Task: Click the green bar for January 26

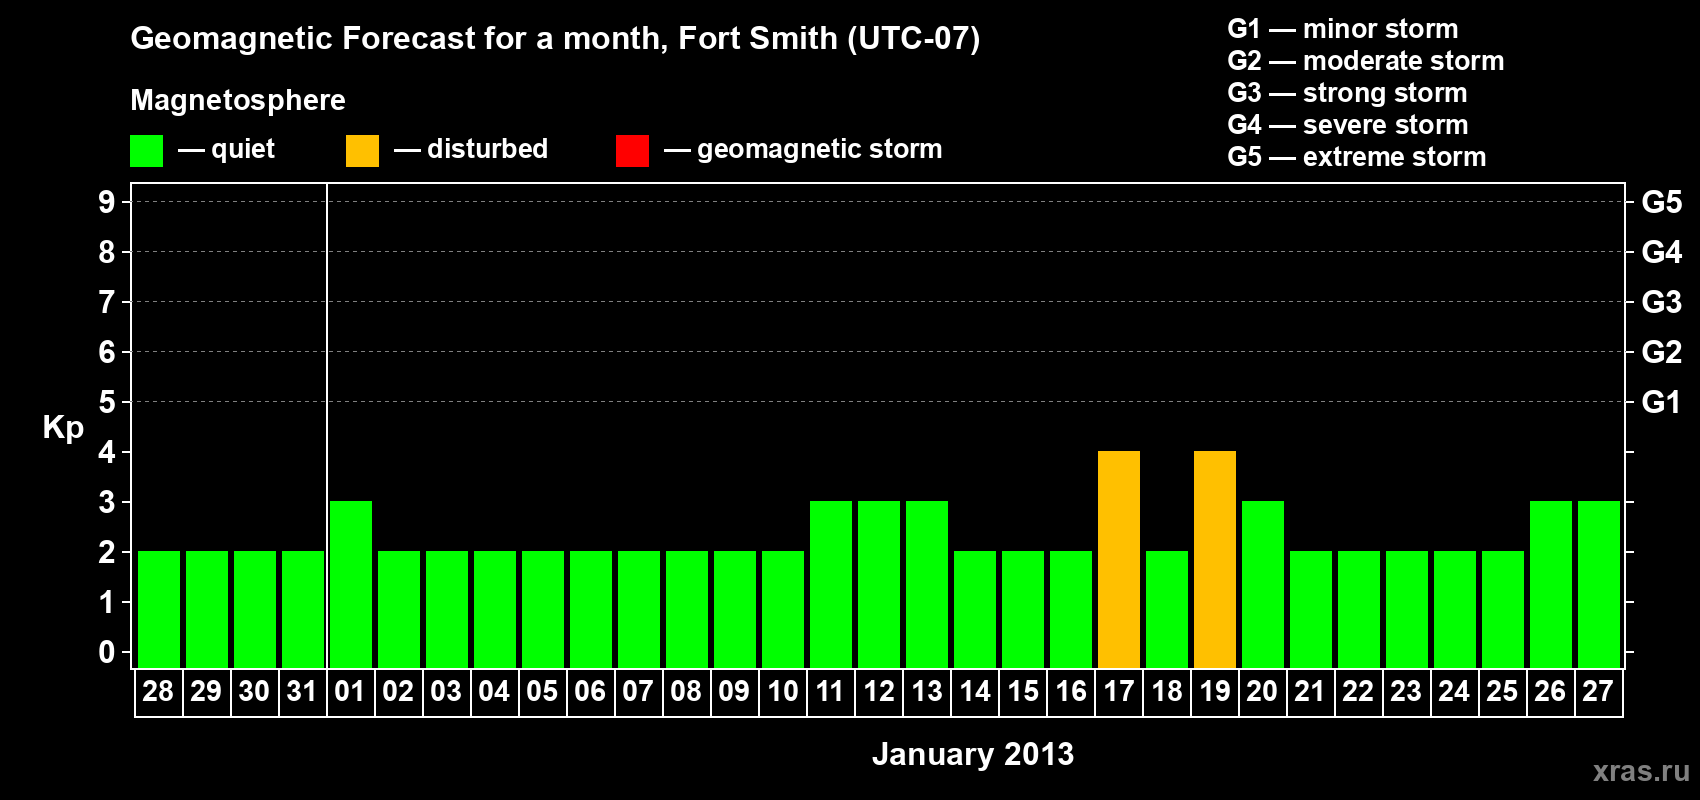Action: [1551, 585]
